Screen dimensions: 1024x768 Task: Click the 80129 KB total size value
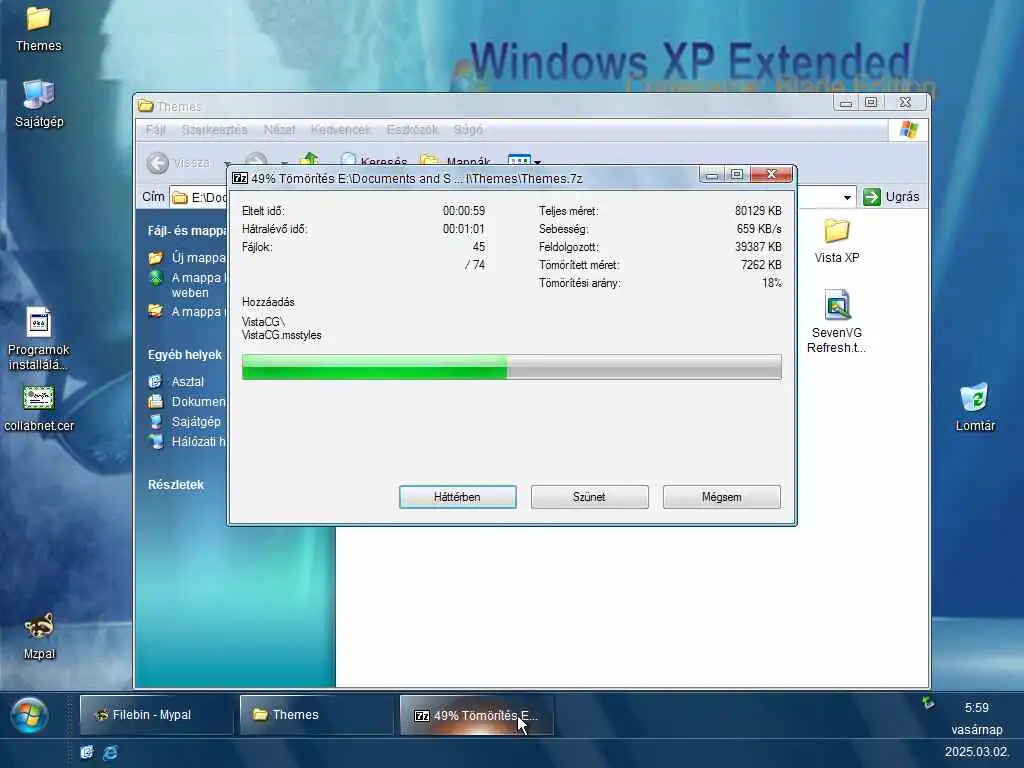(758, 211)
